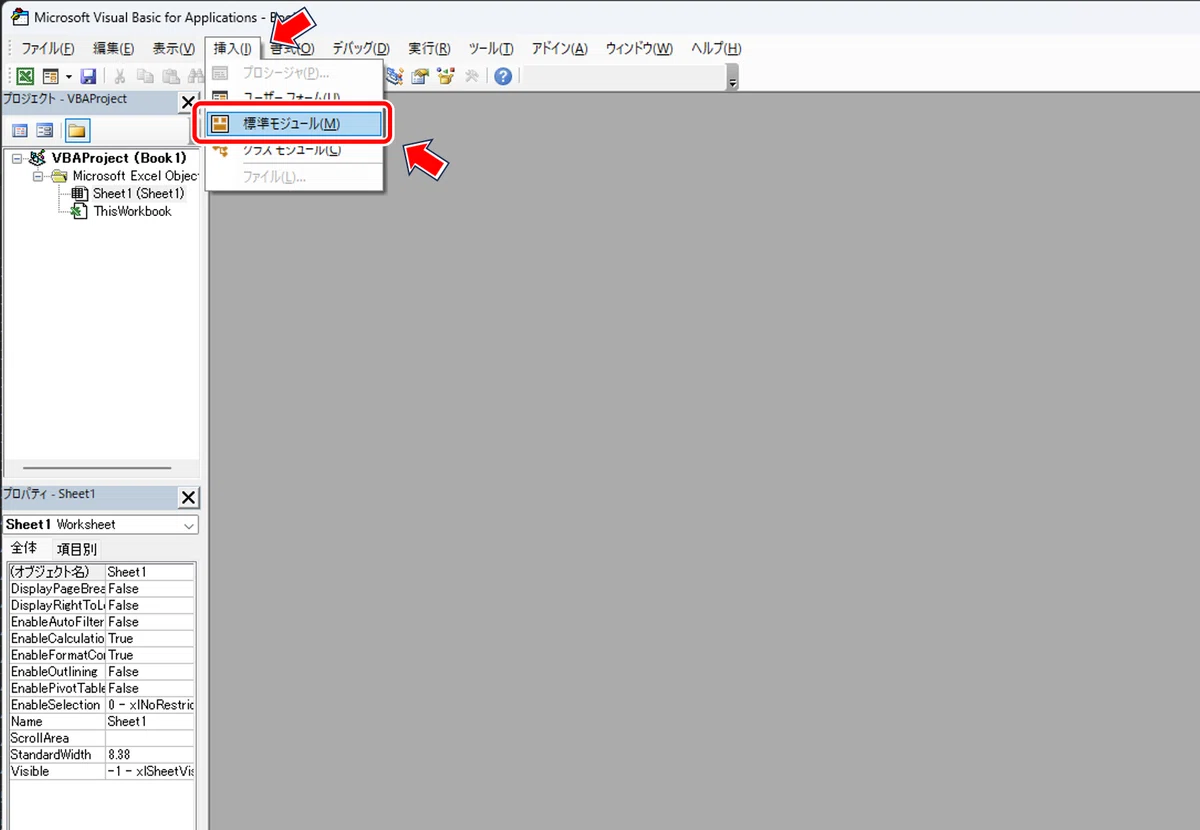Click the EnableSelection xlNoRestrictions value
Screen dimensions: 1200x830
(150, 705)
